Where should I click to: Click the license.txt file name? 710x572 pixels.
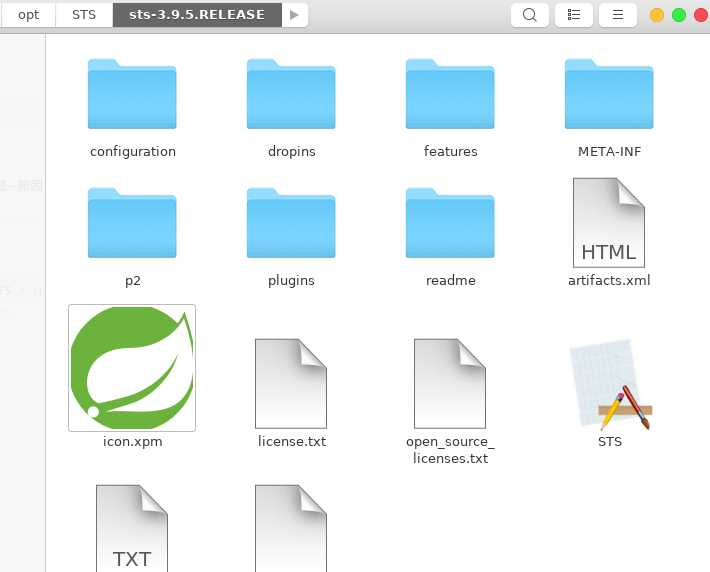point(292,441)
